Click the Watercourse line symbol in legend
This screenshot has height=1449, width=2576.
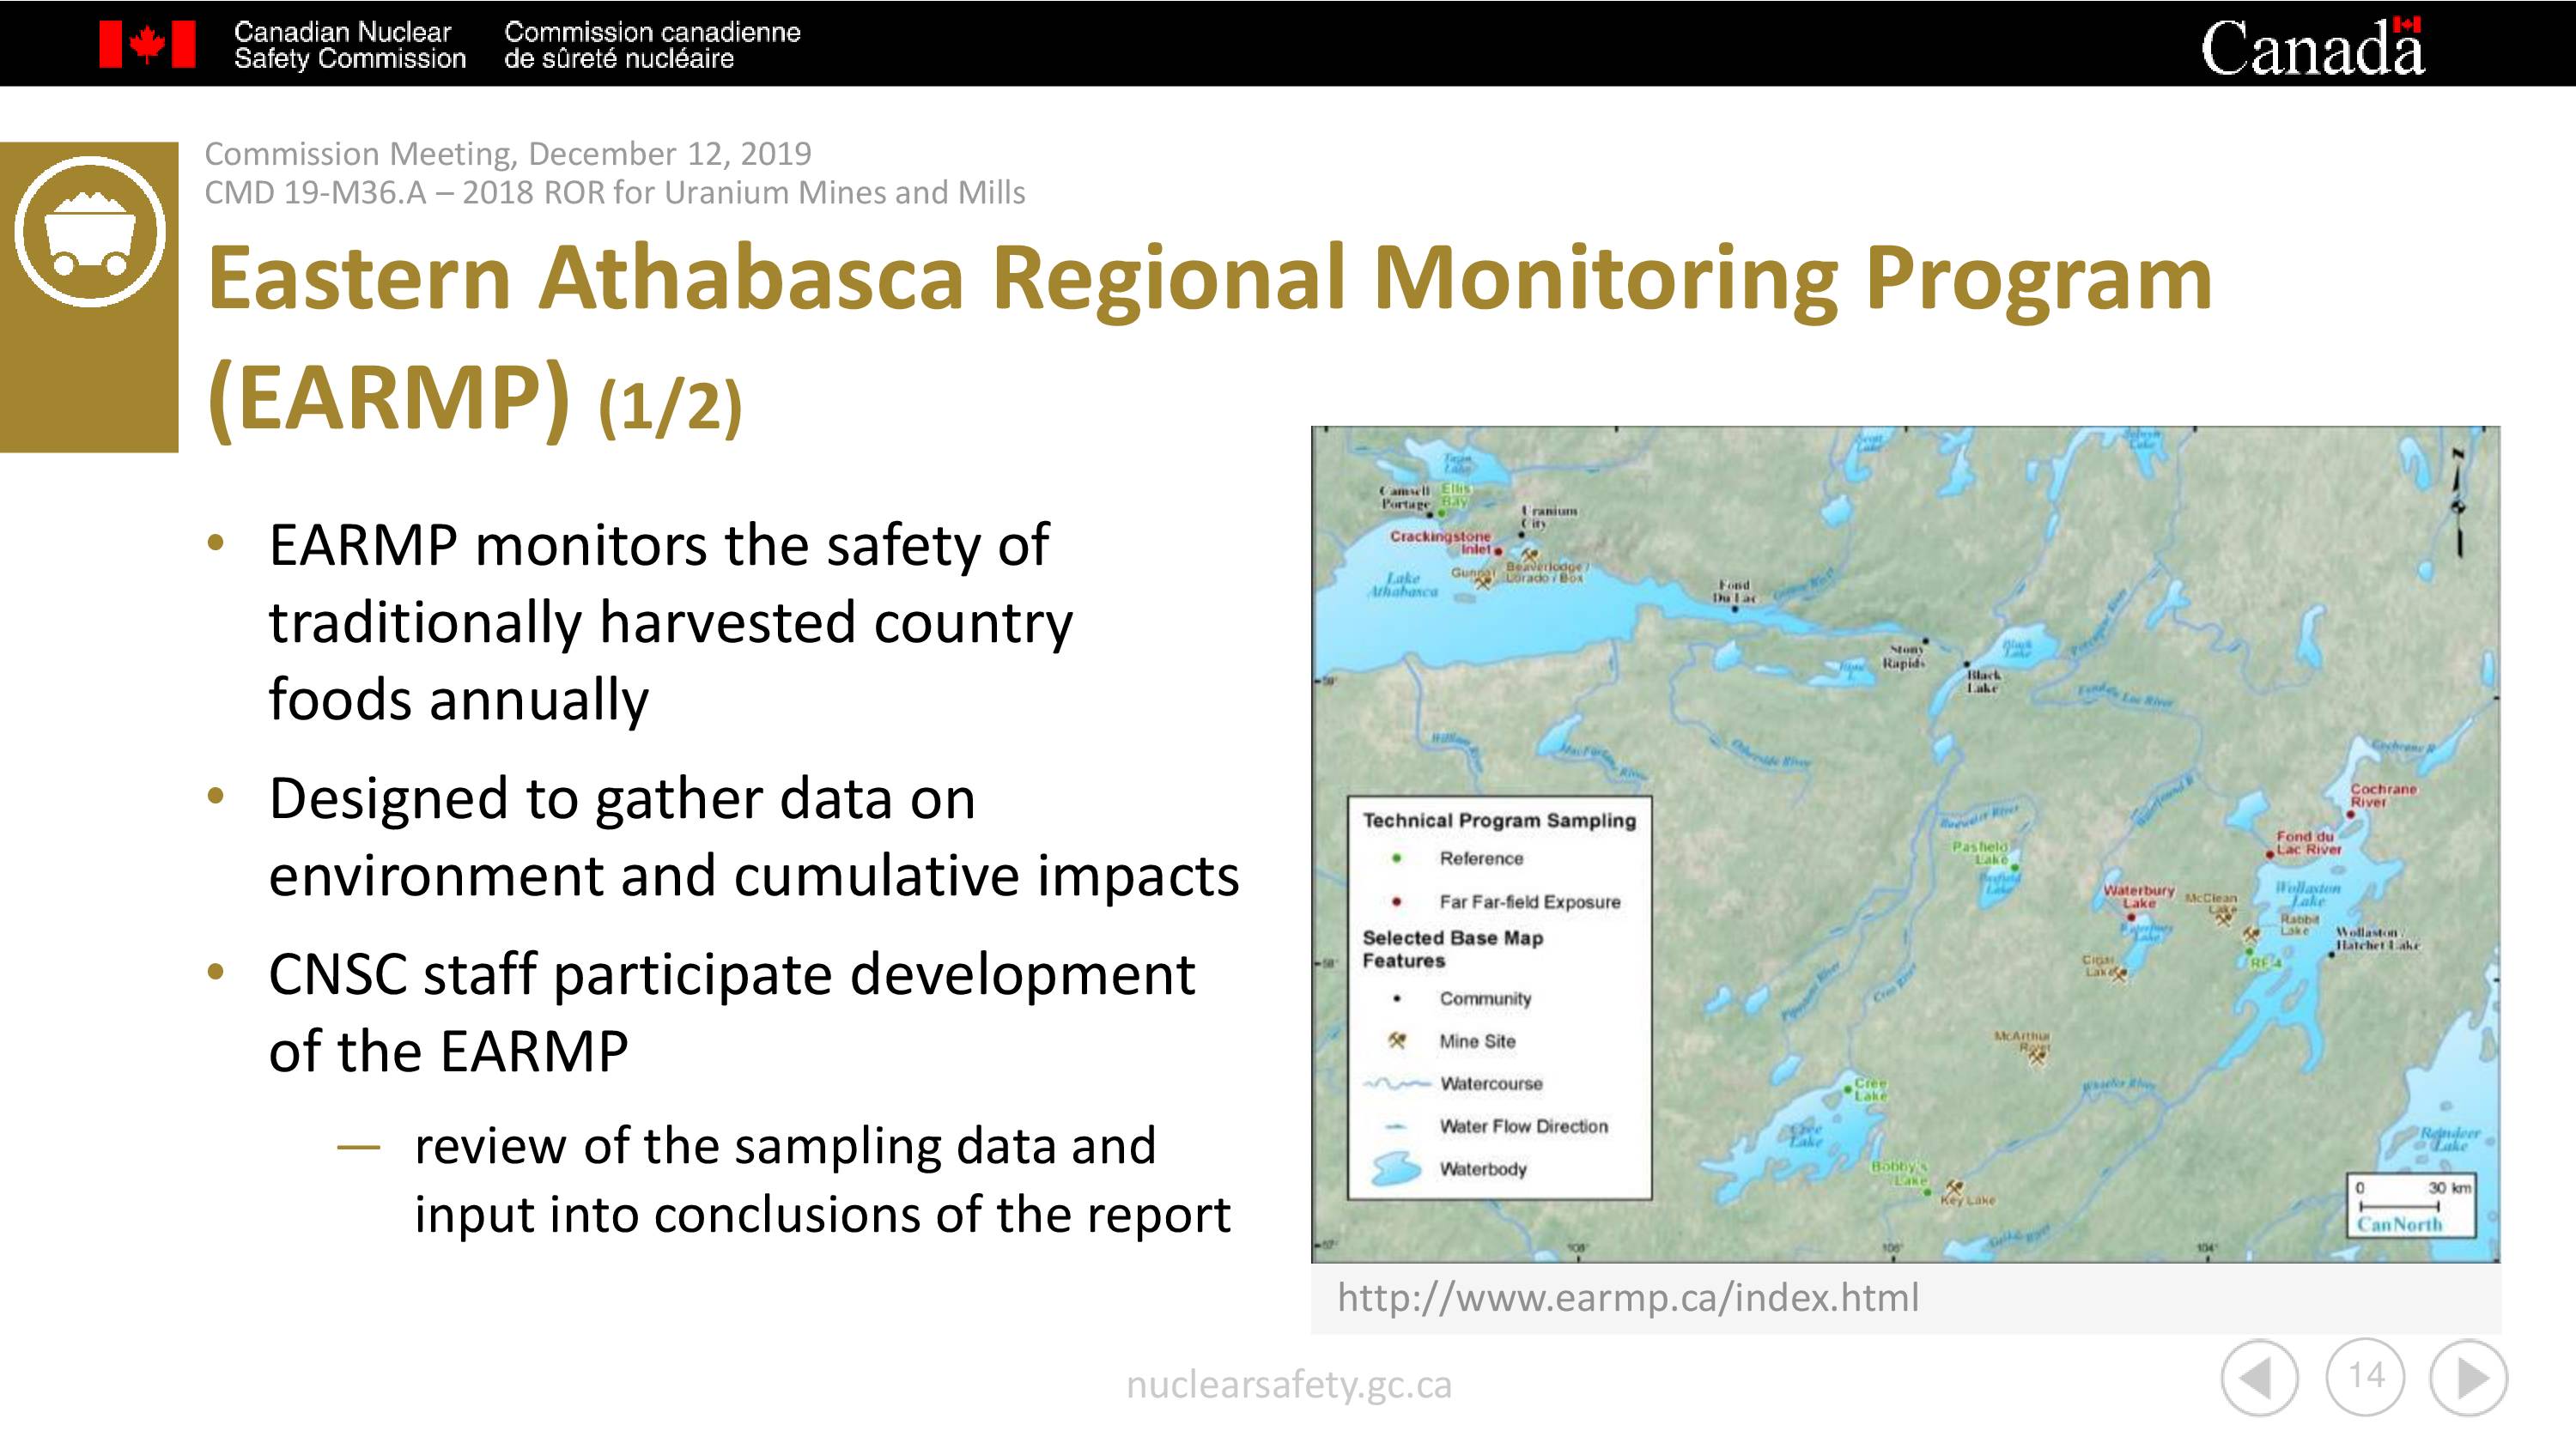[x=1397, y=1084]
